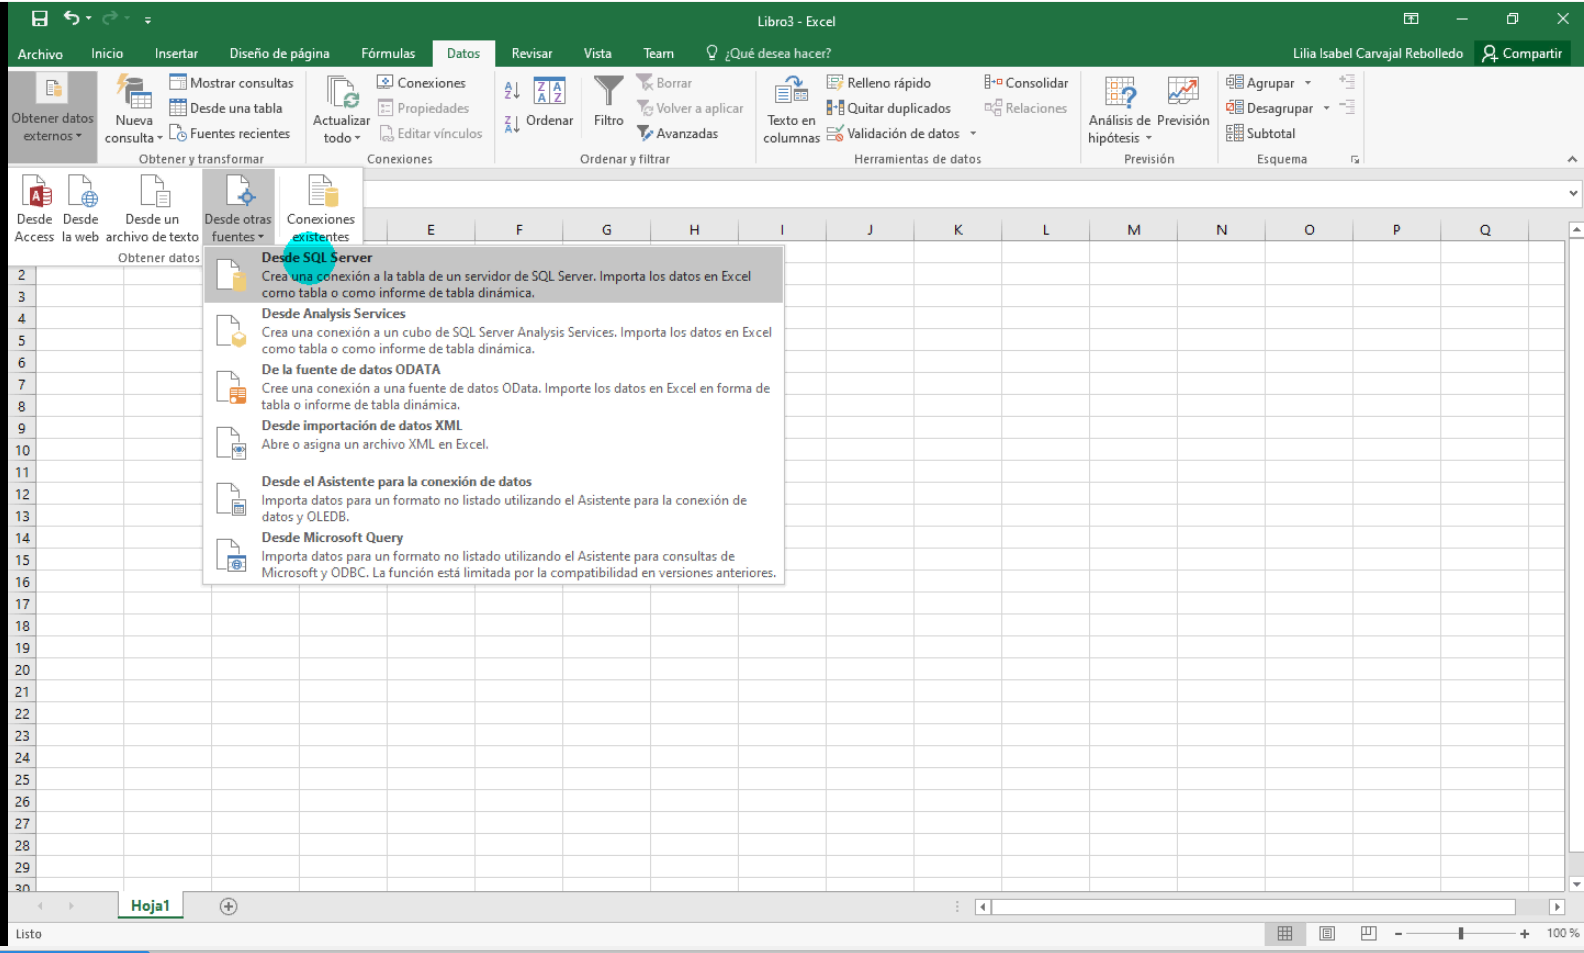This screenshot has width=1584, height=953.
Task: Click the Compartir button
Action: [x=1522, y=54]
